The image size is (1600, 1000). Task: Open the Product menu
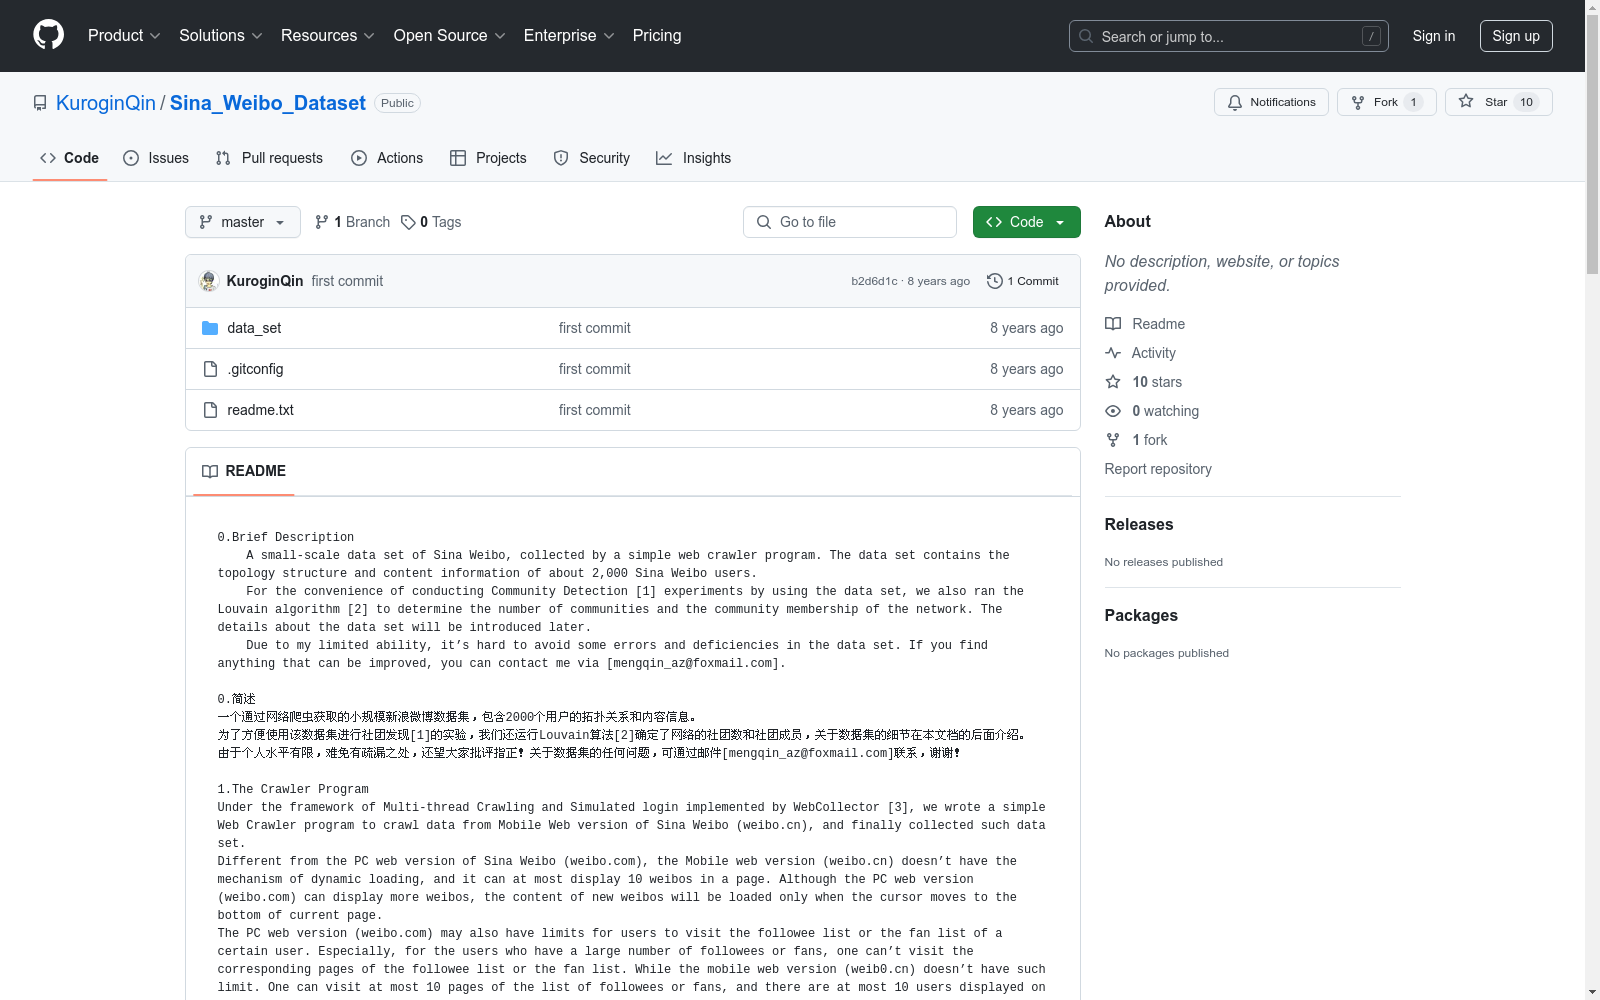click(x=124, y=36)
